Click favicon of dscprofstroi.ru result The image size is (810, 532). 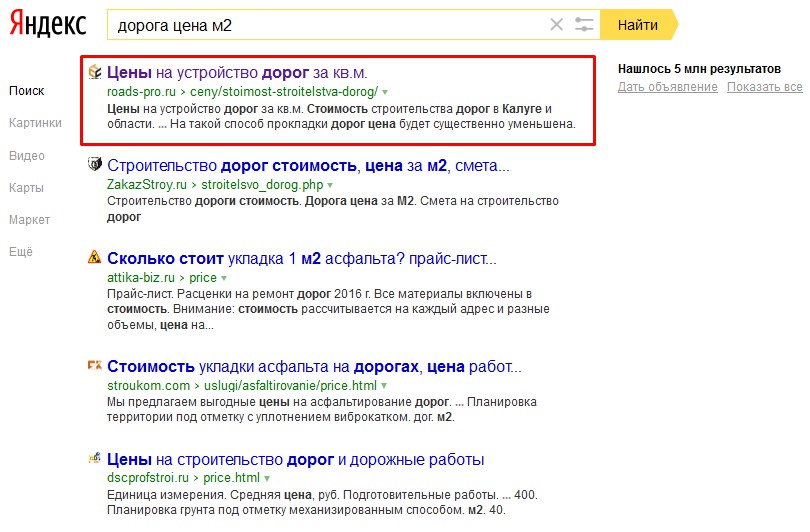(x=95, y=458)
